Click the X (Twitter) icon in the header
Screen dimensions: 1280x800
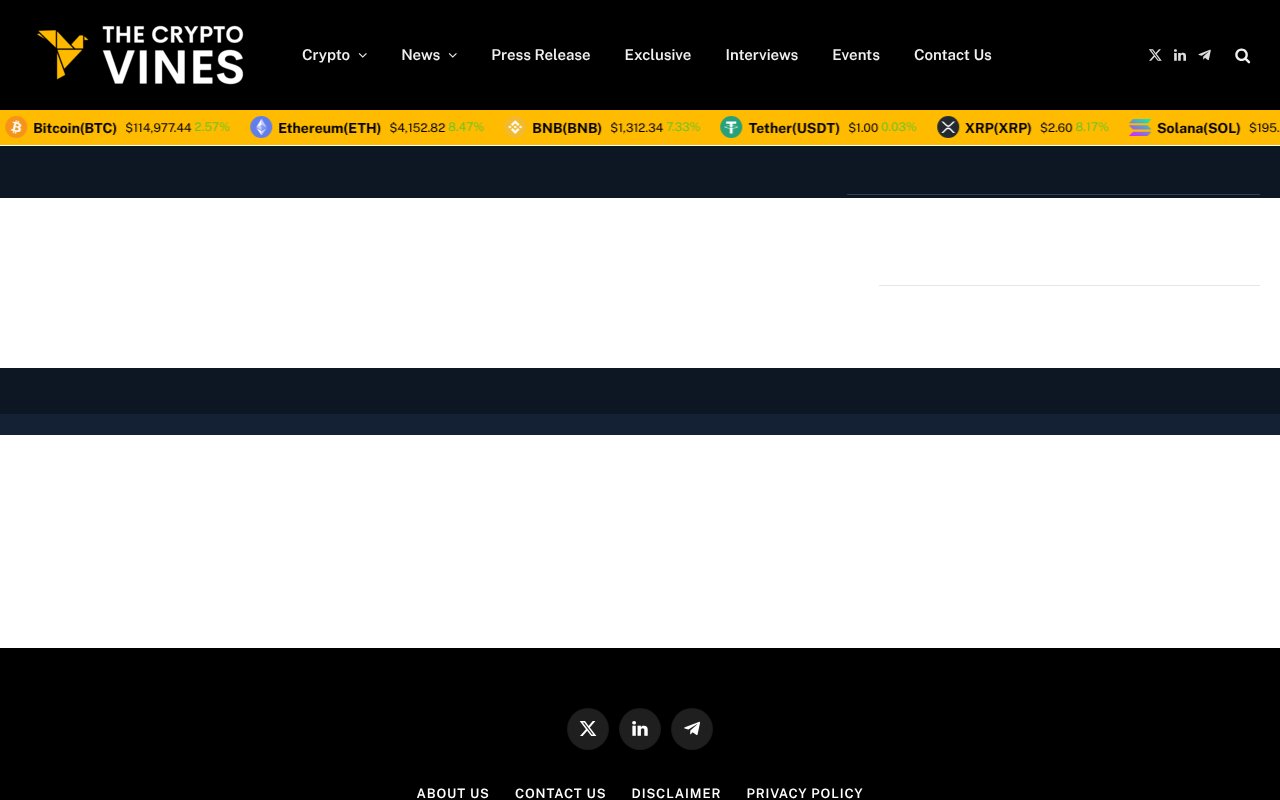tap(1155, 55)
